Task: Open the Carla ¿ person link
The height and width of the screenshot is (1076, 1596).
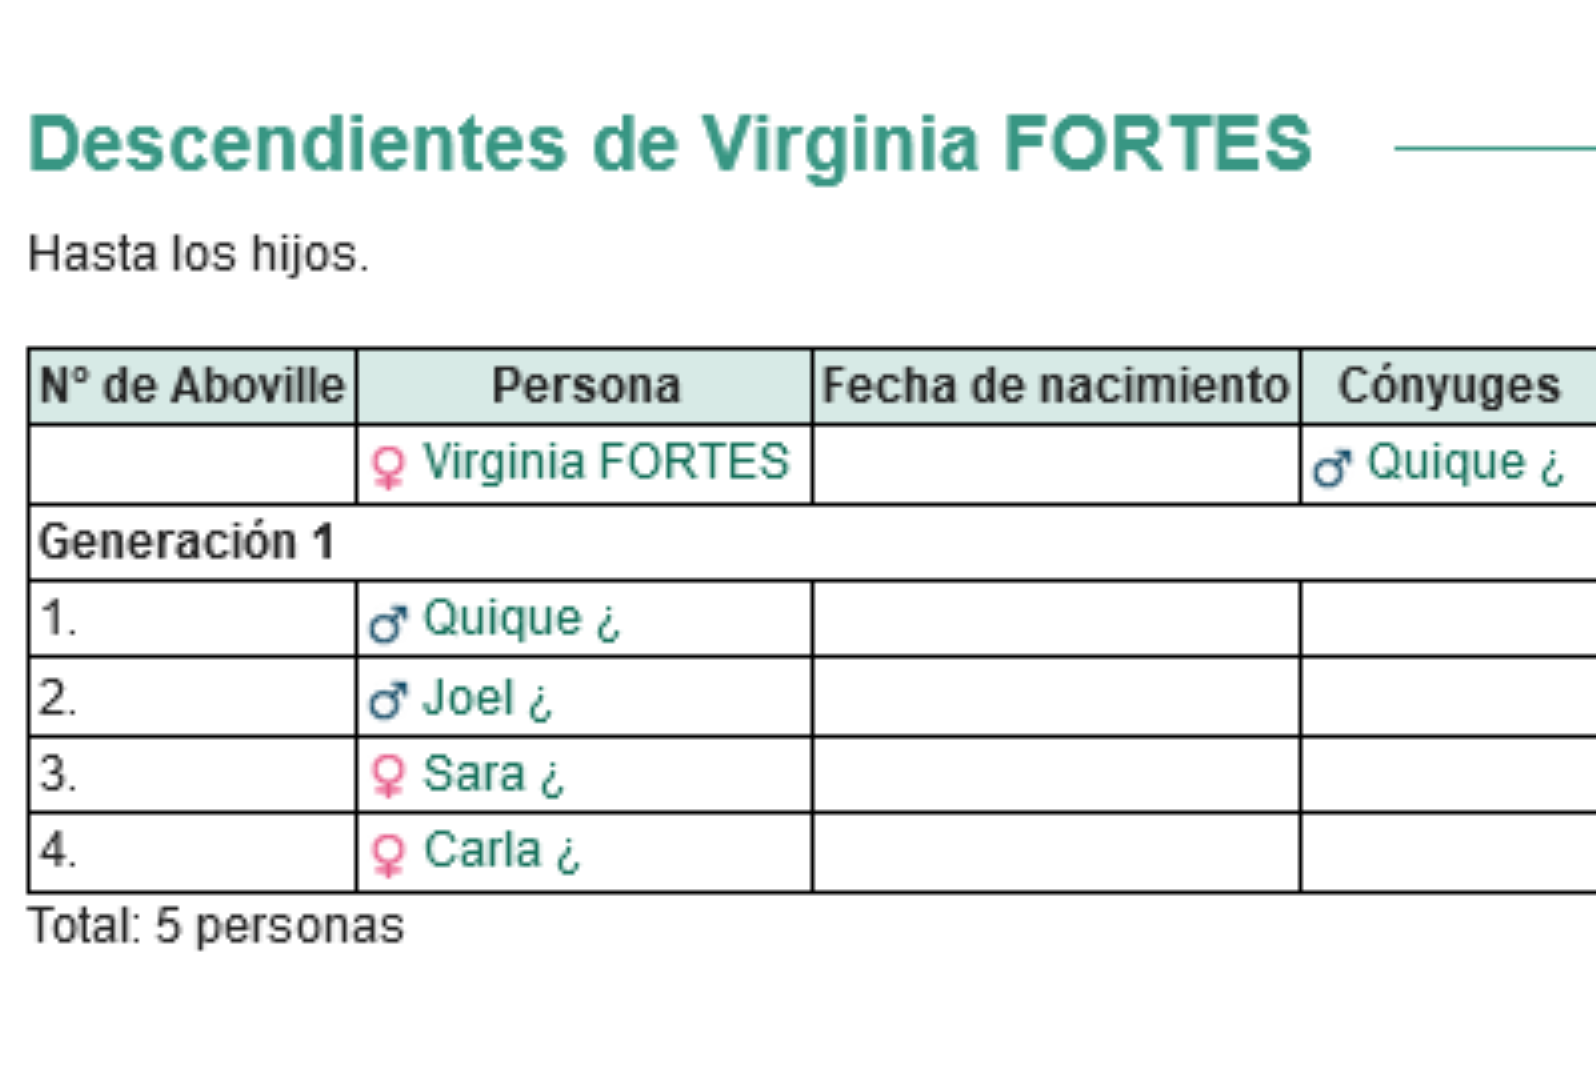Action: 501,851
